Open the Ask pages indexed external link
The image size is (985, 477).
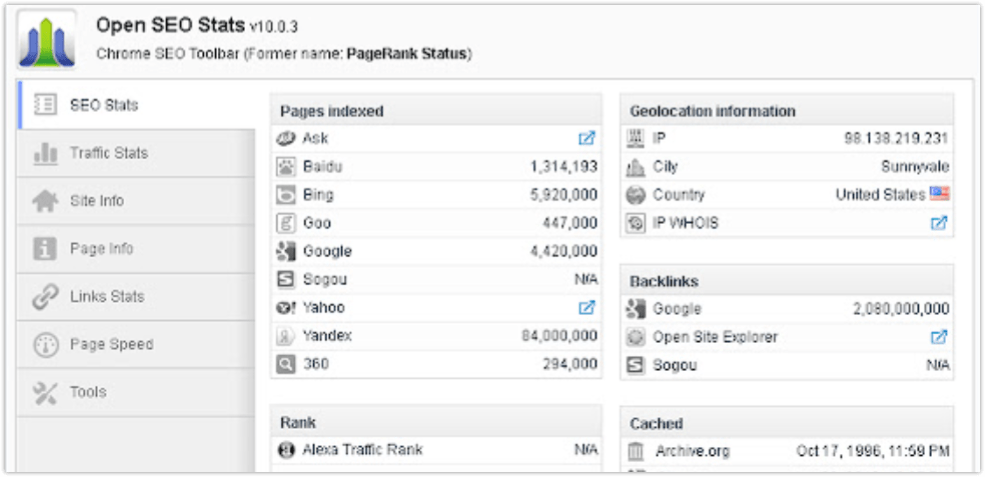tap(586, 138)
